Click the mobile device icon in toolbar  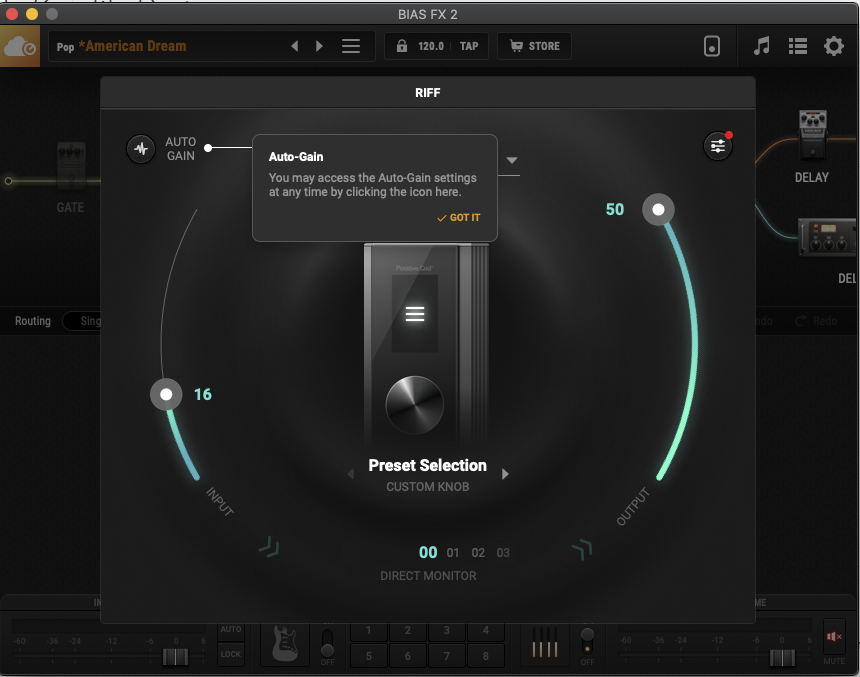tap(712, 46)
